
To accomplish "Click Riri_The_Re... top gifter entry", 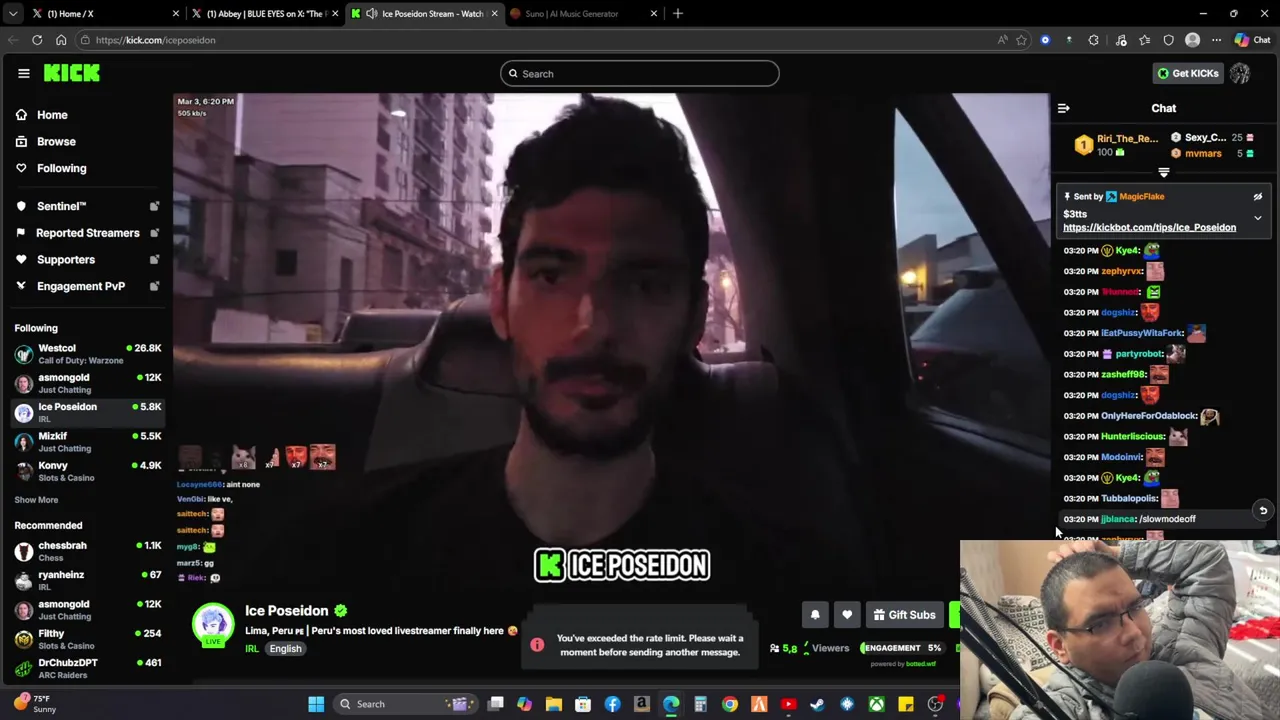I will click(1117, 146).
